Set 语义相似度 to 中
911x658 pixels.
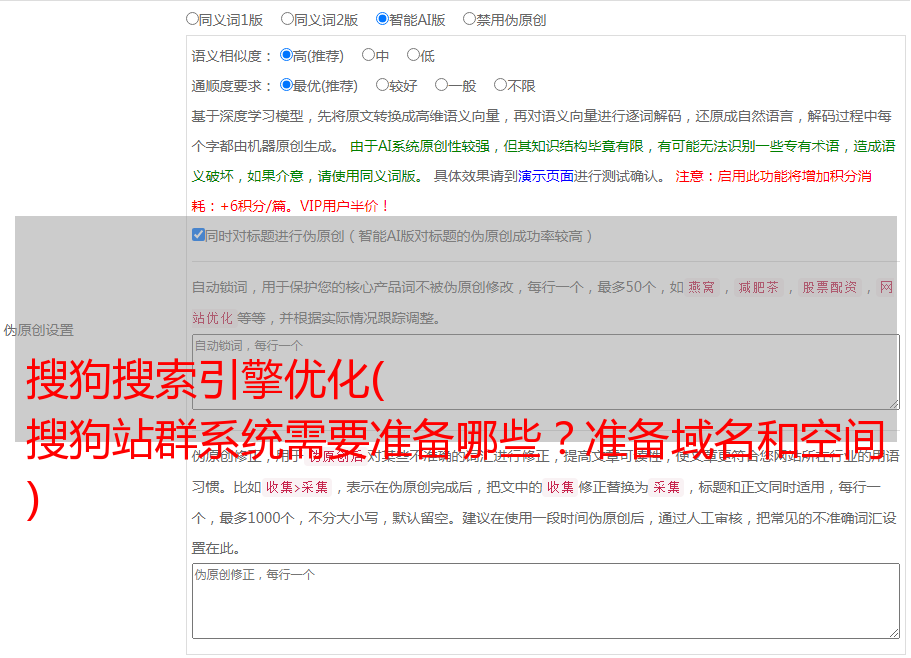click(x=368, y=55)
